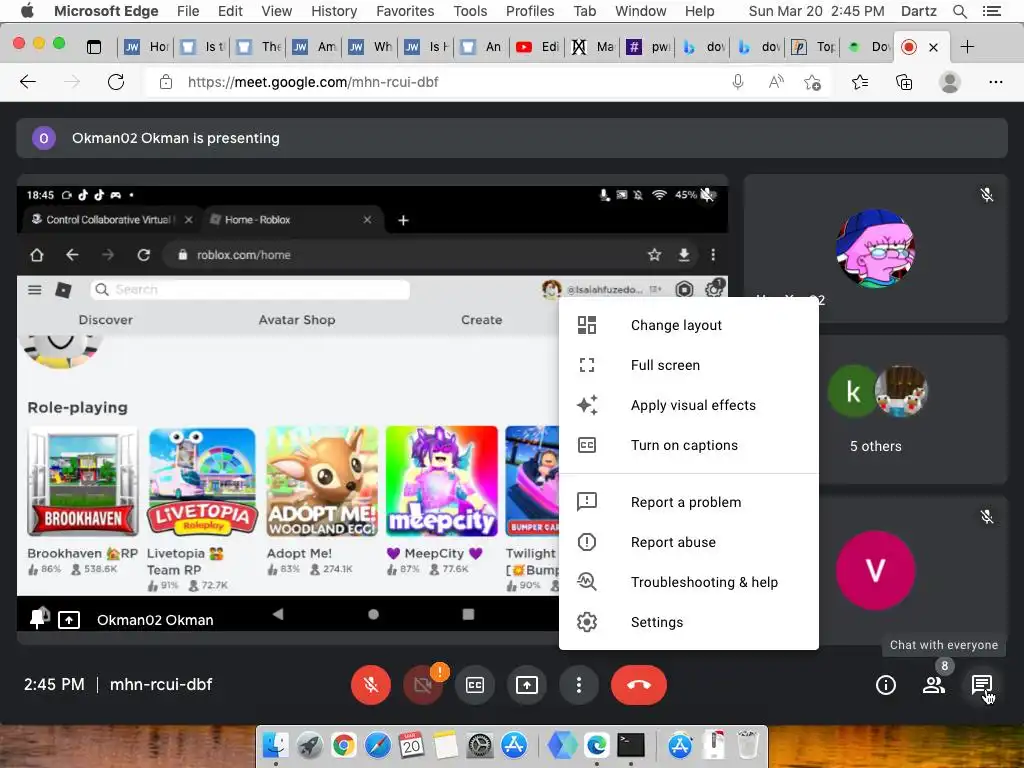Open Control Center in menu bar
Image resolution: width=1024 pixels, height=768 pixels.
[x=991, y=11]
